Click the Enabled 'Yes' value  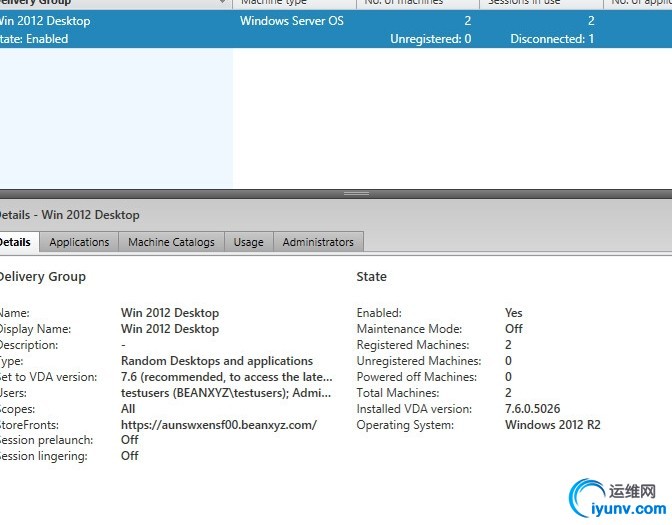pos(513,313)
